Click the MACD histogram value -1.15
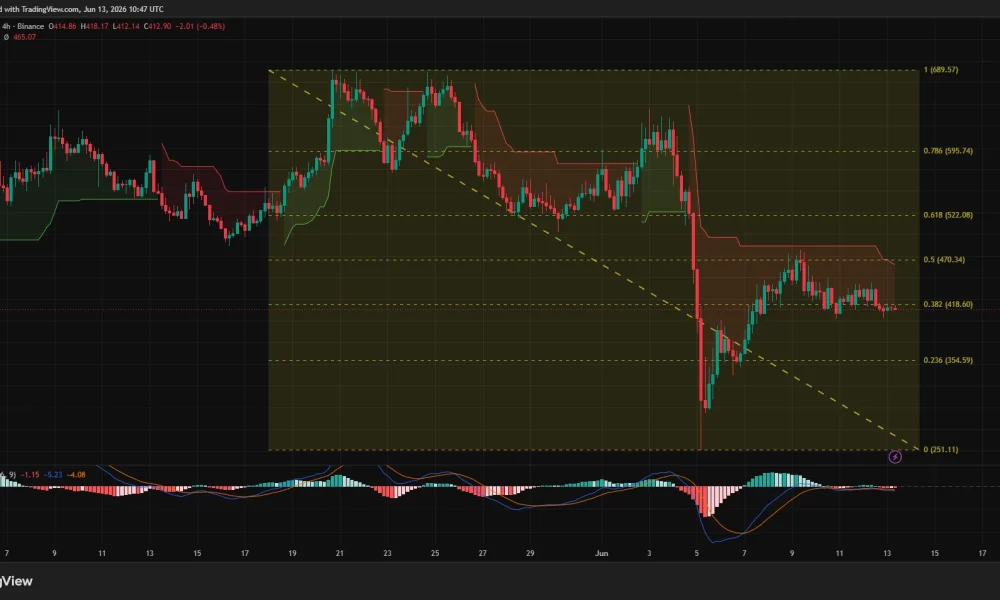Image resolution: width=1000 pixels, height=600 pixels. click(30, 474)
